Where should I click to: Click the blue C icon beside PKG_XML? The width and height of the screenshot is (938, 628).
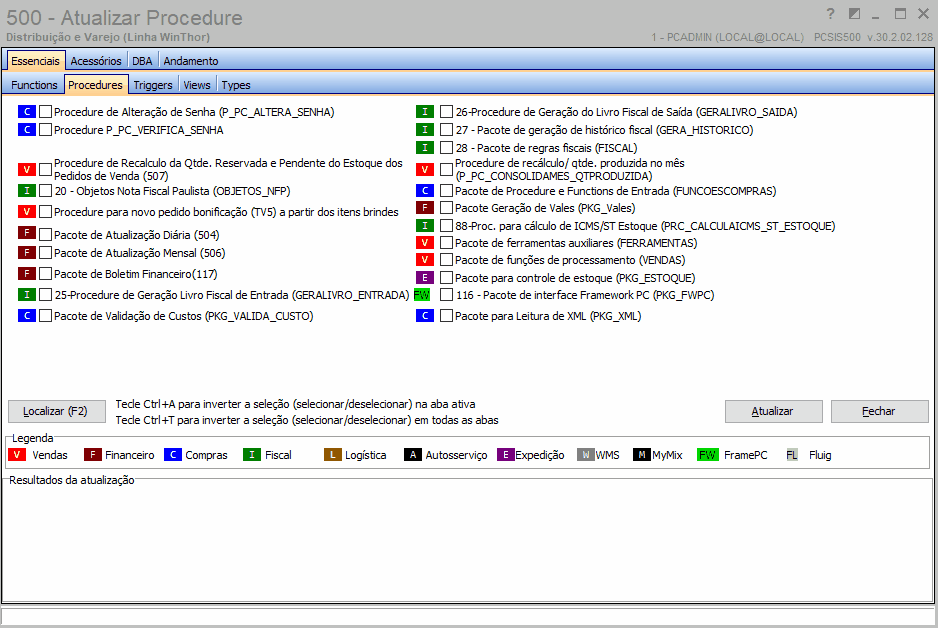click(x=425, y=315)
